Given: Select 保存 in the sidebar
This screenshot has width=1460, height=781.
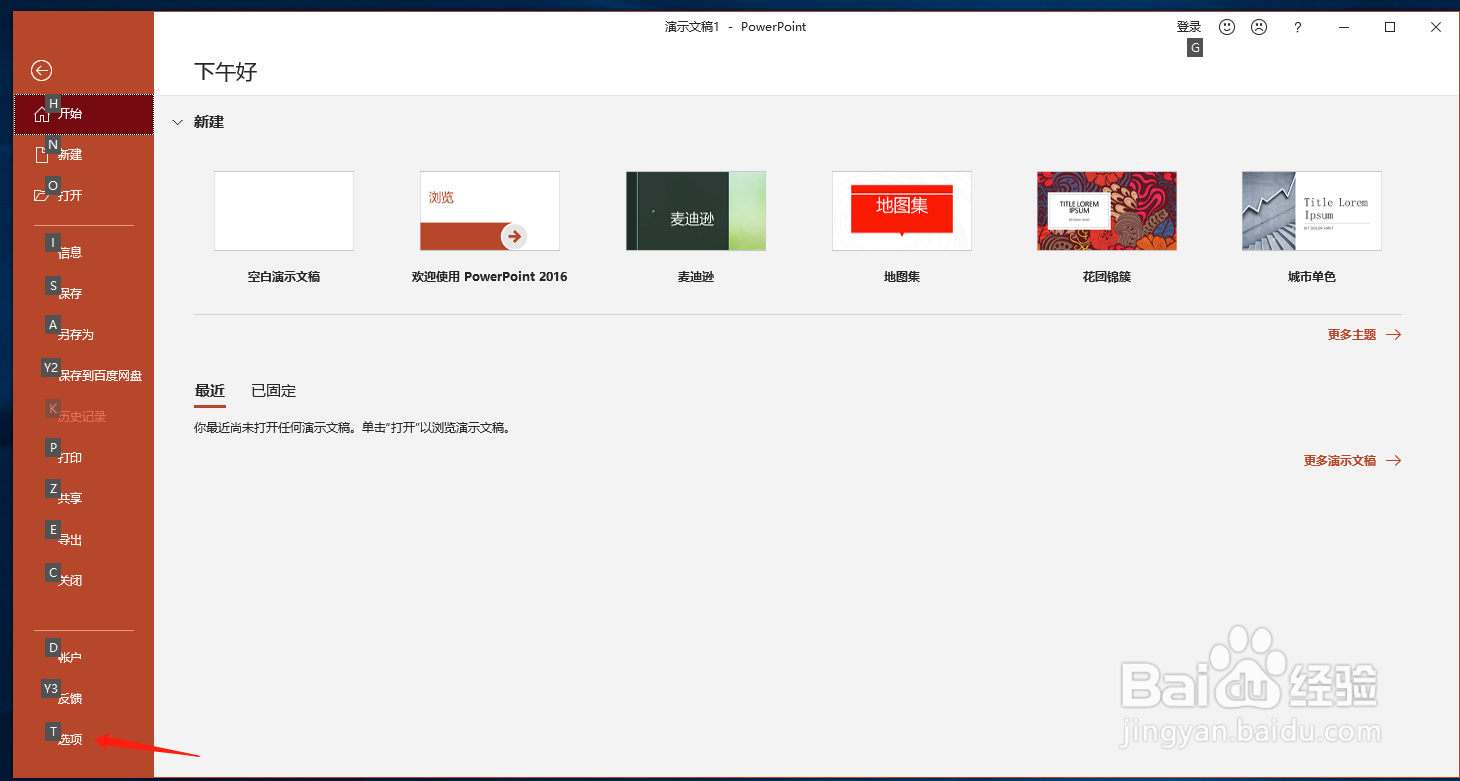Looking at the screenshot, I should pyautogui.click(x=84, y=294).
